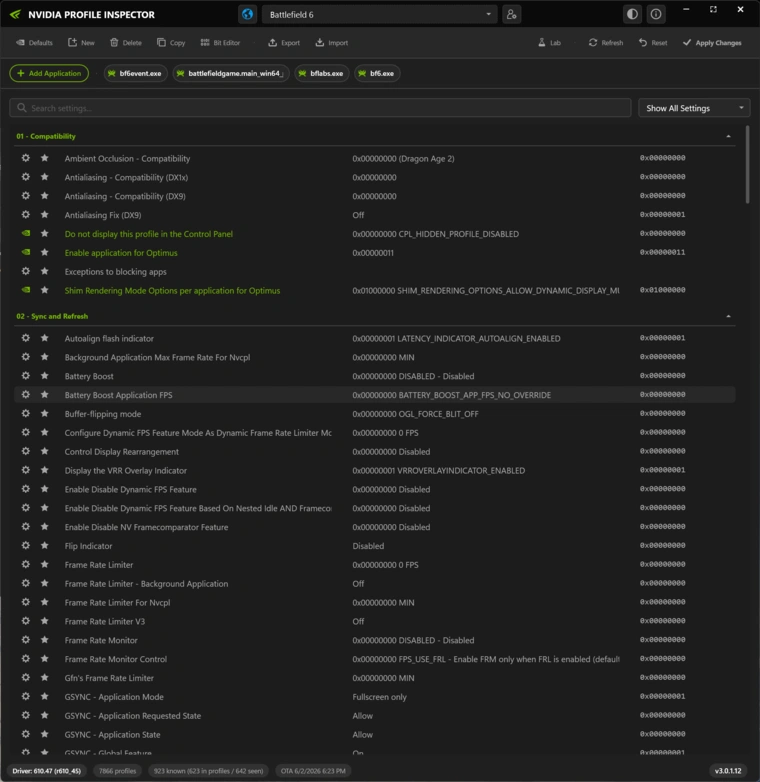The image size is (760, 782).
Task: Export the profile
Action: tap(284, 43)
